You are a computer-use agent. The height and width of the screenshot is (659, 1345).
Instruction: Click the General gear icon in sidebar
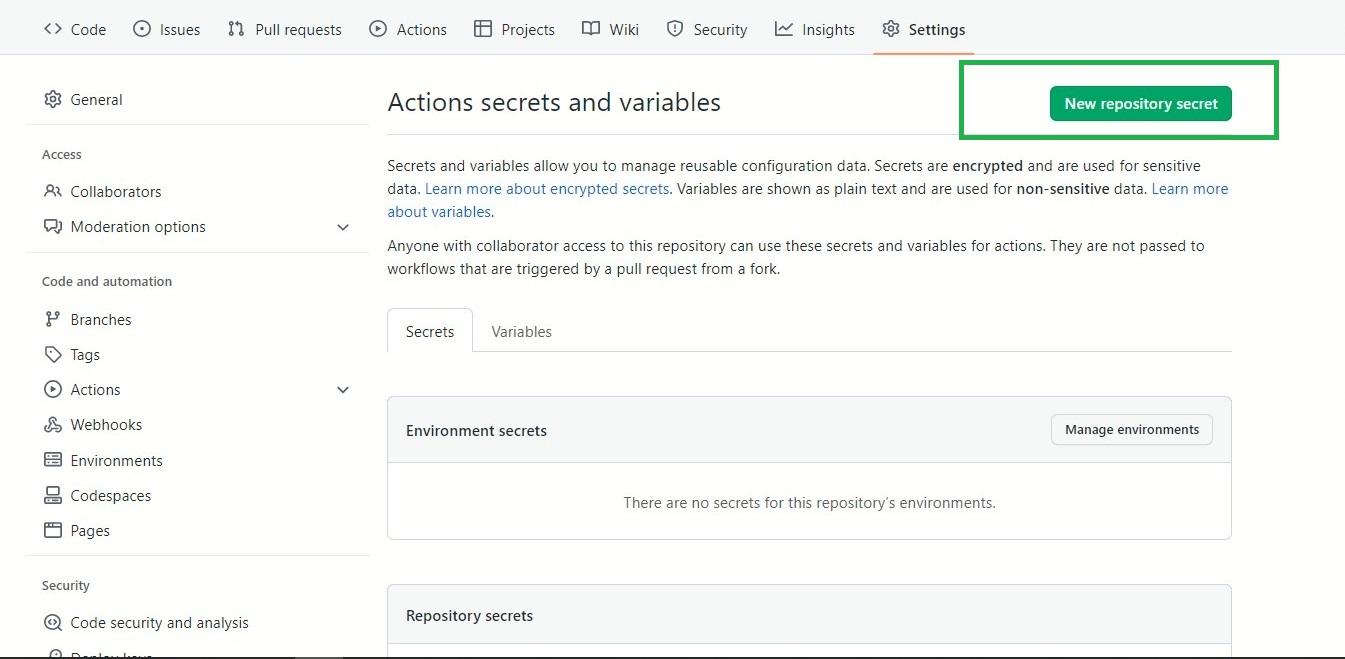[x=53, y=100]
